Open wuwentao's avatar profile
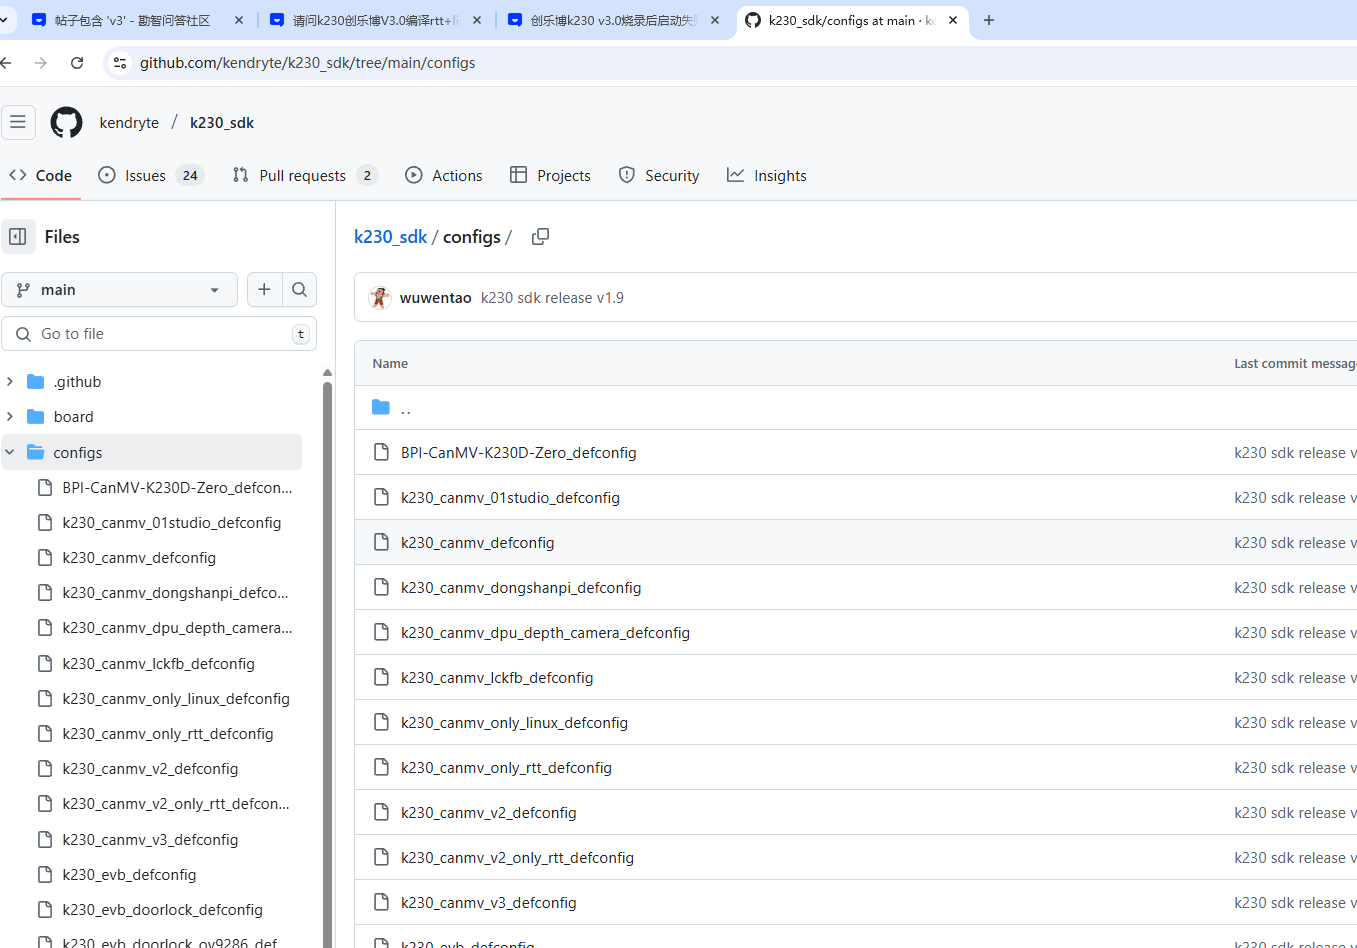The width and height of the screenshot is (1357, 948). point(380,298)
